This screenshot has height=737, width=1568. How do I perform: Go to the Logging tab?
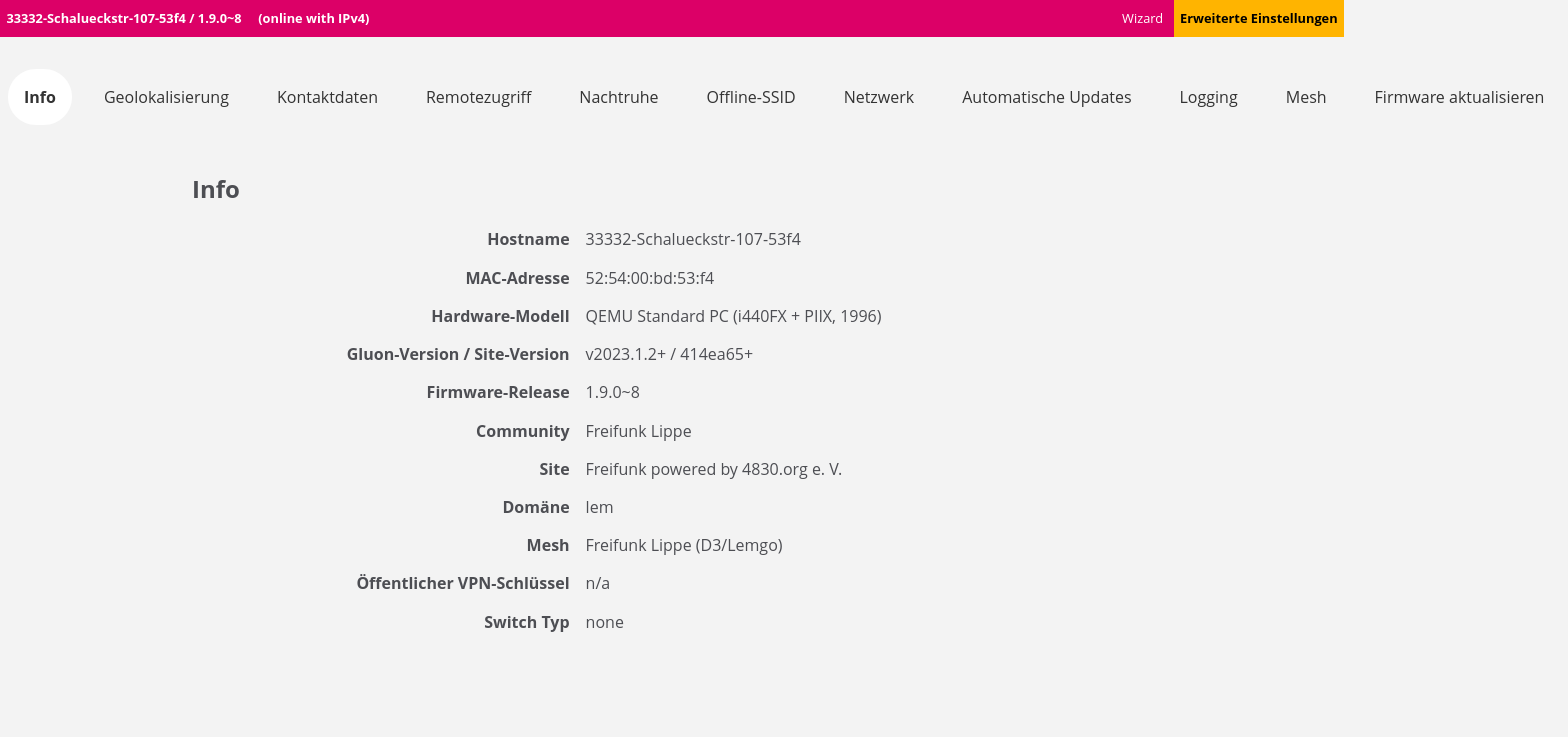[x=1208, y=97]
